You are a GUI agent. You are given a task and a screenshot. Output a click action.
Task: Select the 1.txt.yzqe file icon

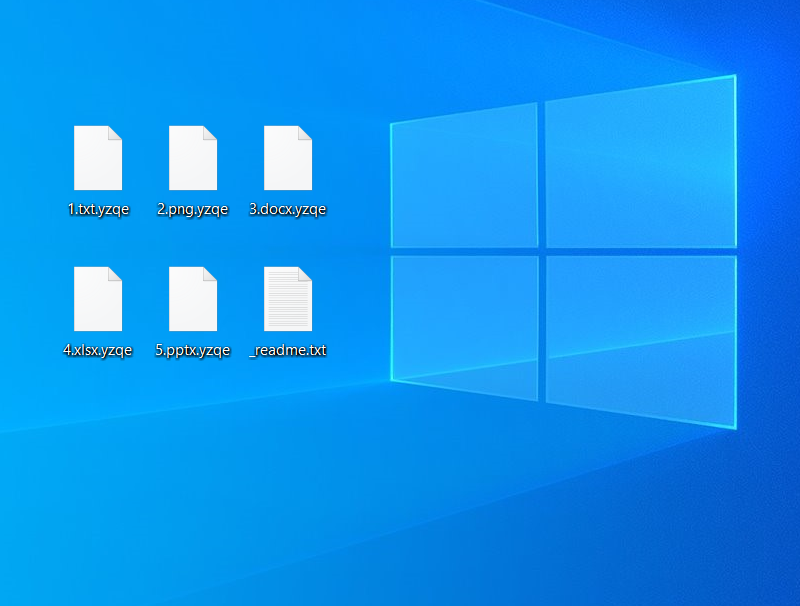(98, 158)
